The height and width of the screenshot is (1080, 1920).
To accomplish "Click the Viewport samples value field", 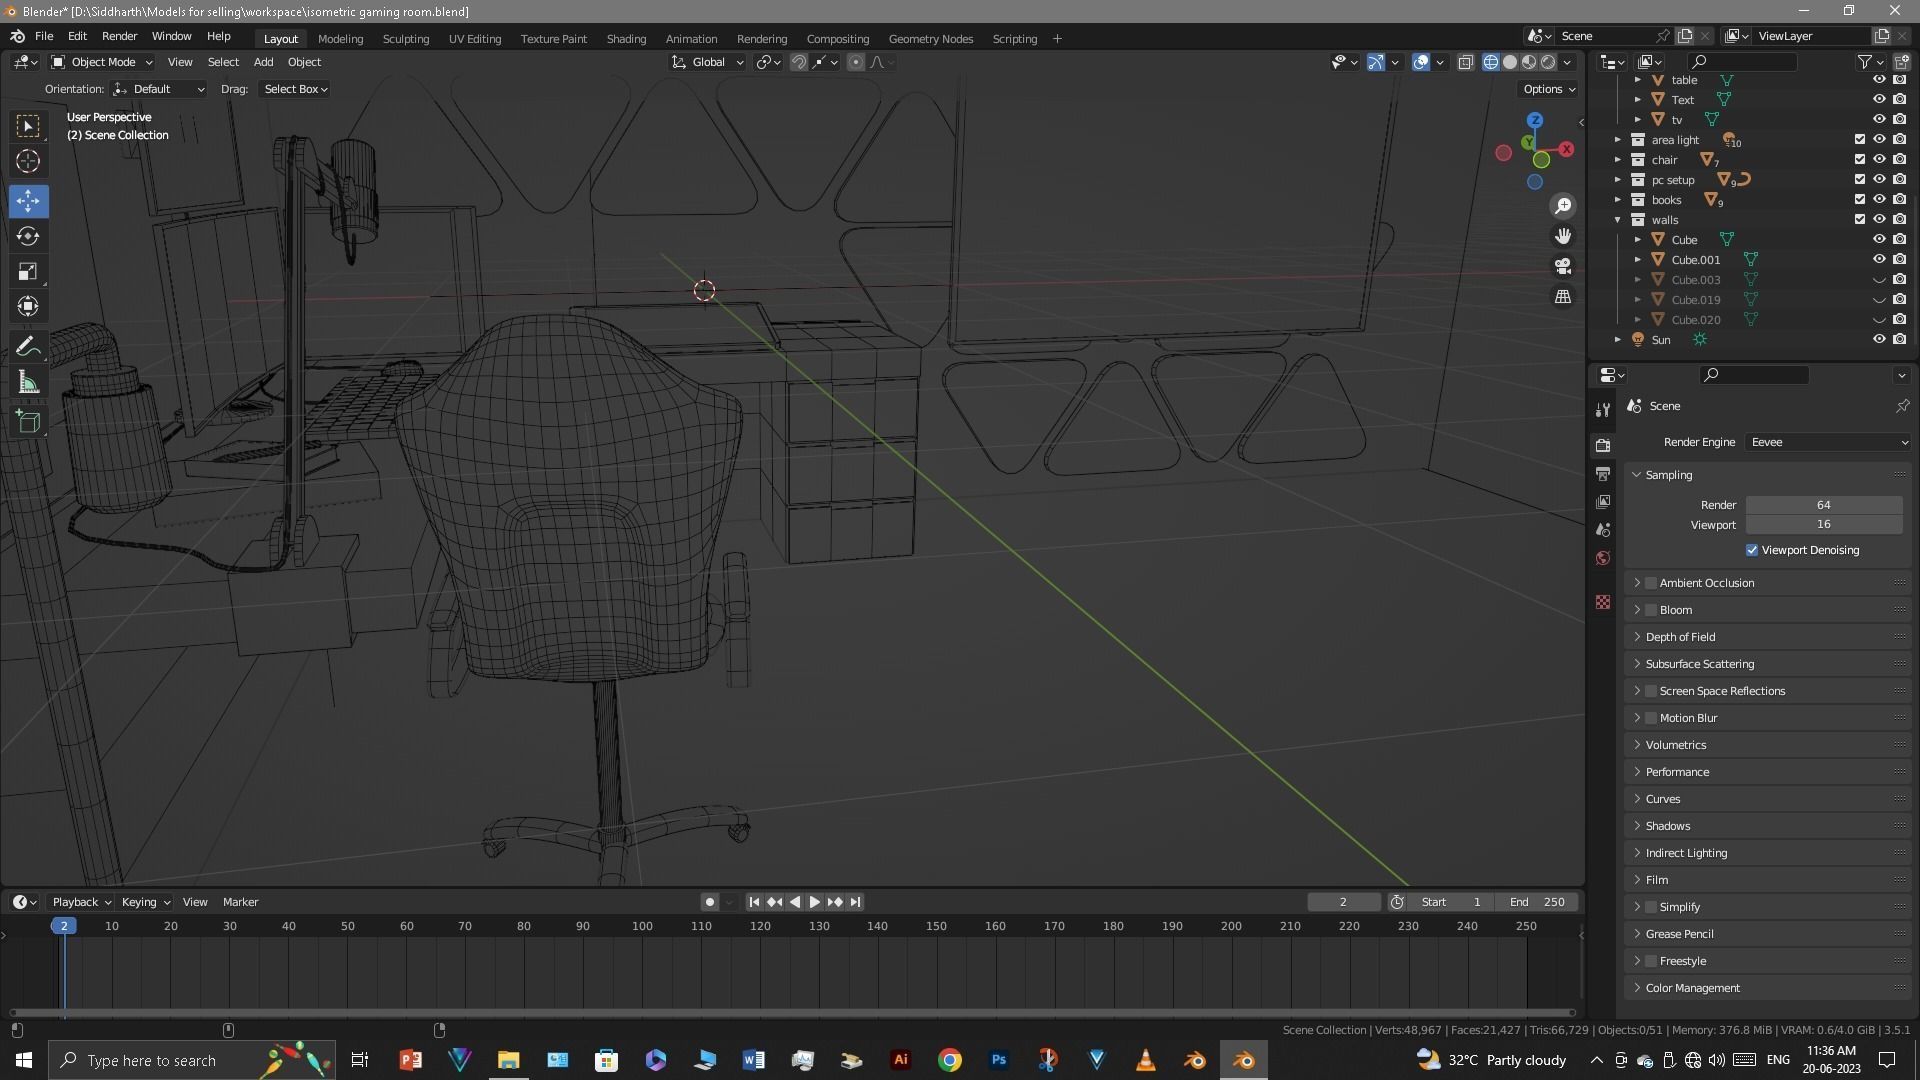I will (x=1823, y=525).
